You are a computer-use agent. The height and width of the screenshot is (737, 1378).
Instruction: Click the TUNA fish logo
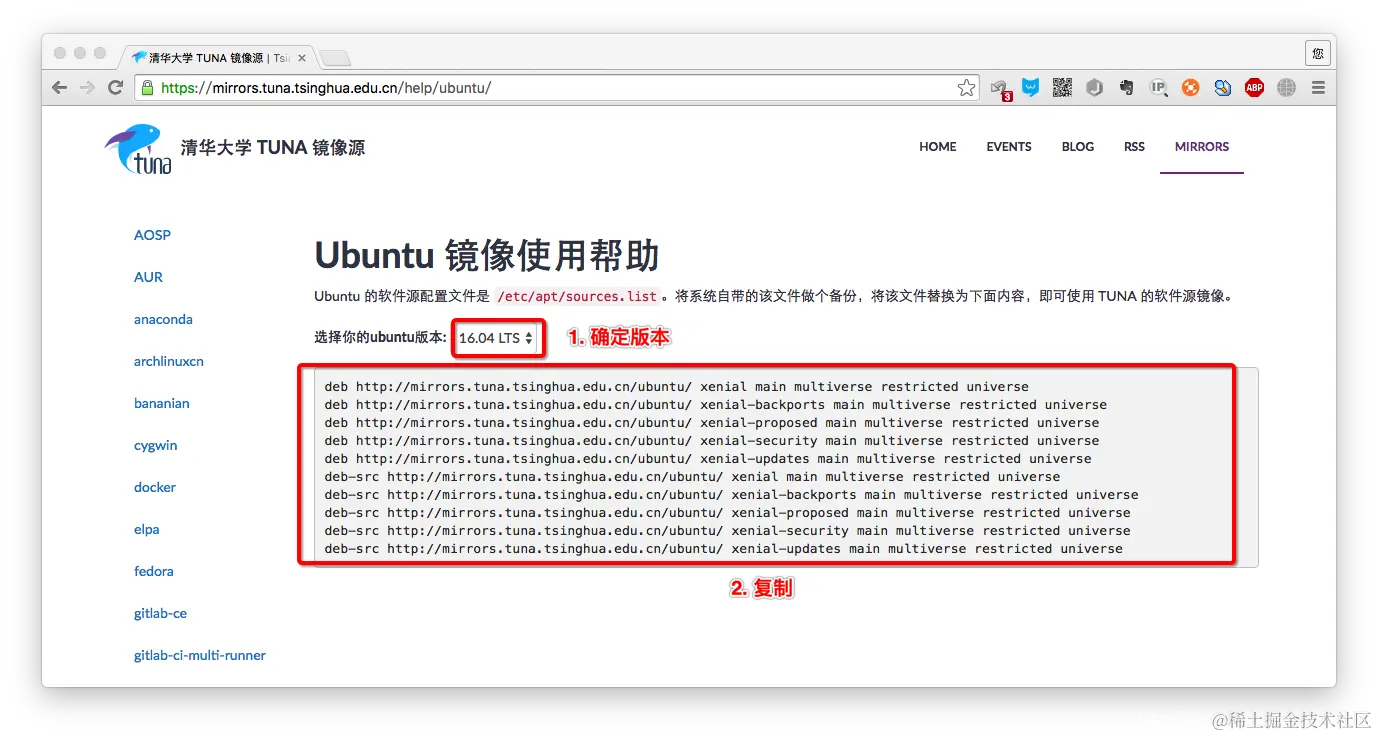pos(138,148)
